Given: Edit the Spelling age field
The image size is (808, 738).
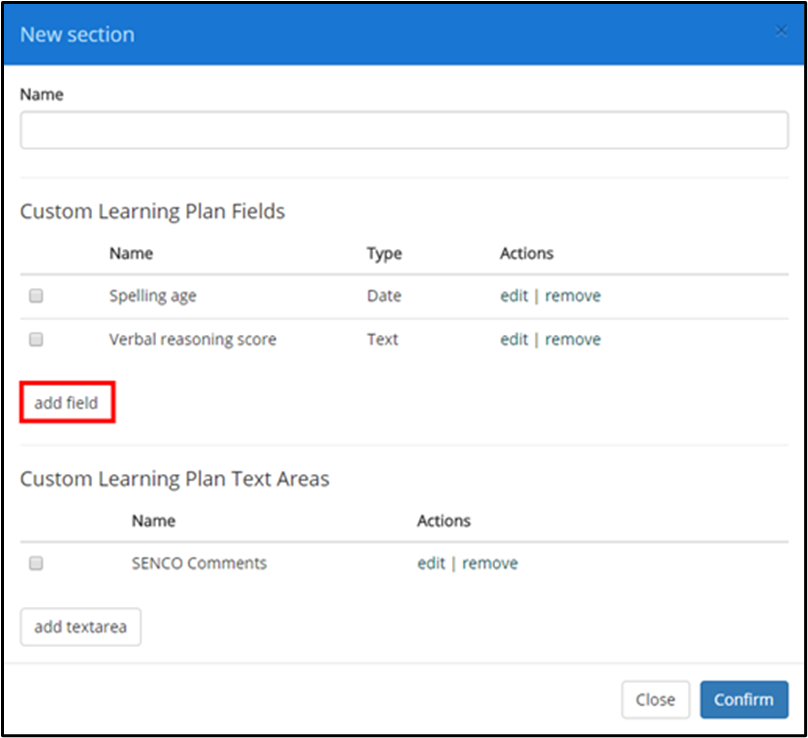Looking at the screenshot, I should click(514, 296).
